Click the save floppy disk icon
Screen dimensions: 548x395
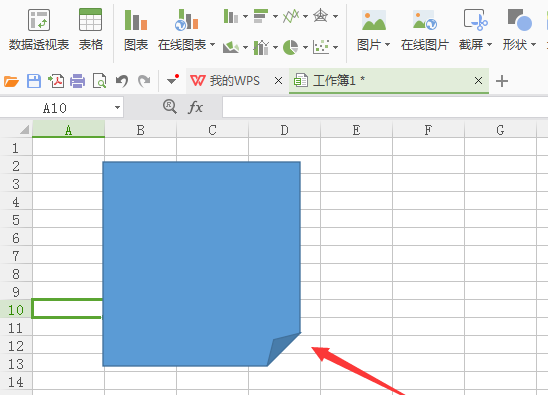click(x=34, y=81)
